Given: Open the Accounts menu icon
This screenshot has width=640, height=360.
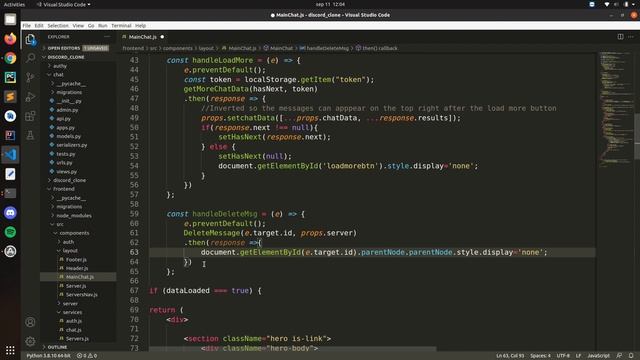Looking at the screenshot, I should 30,322.
